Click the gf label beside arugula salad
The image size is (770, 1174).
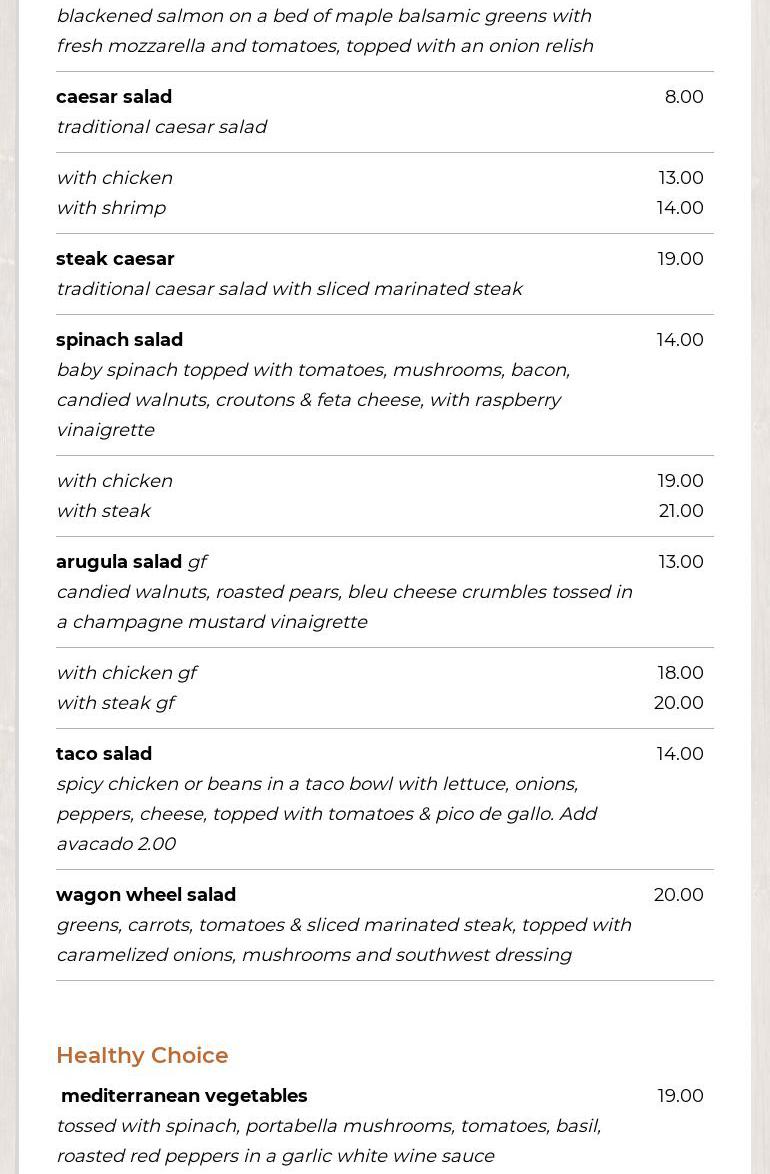pyautogui.click(x=197, y=562)
